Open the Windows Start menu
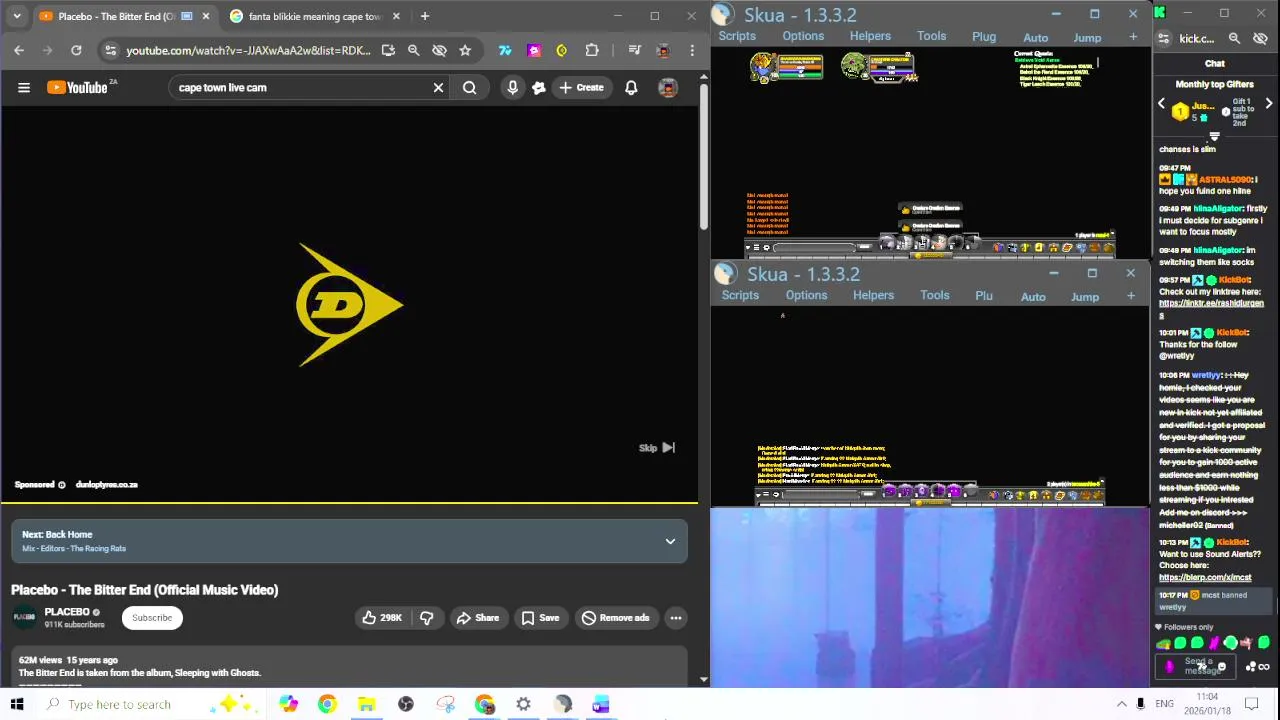The width and height of the screenshot is (1280, 720). tap(17, 704)
